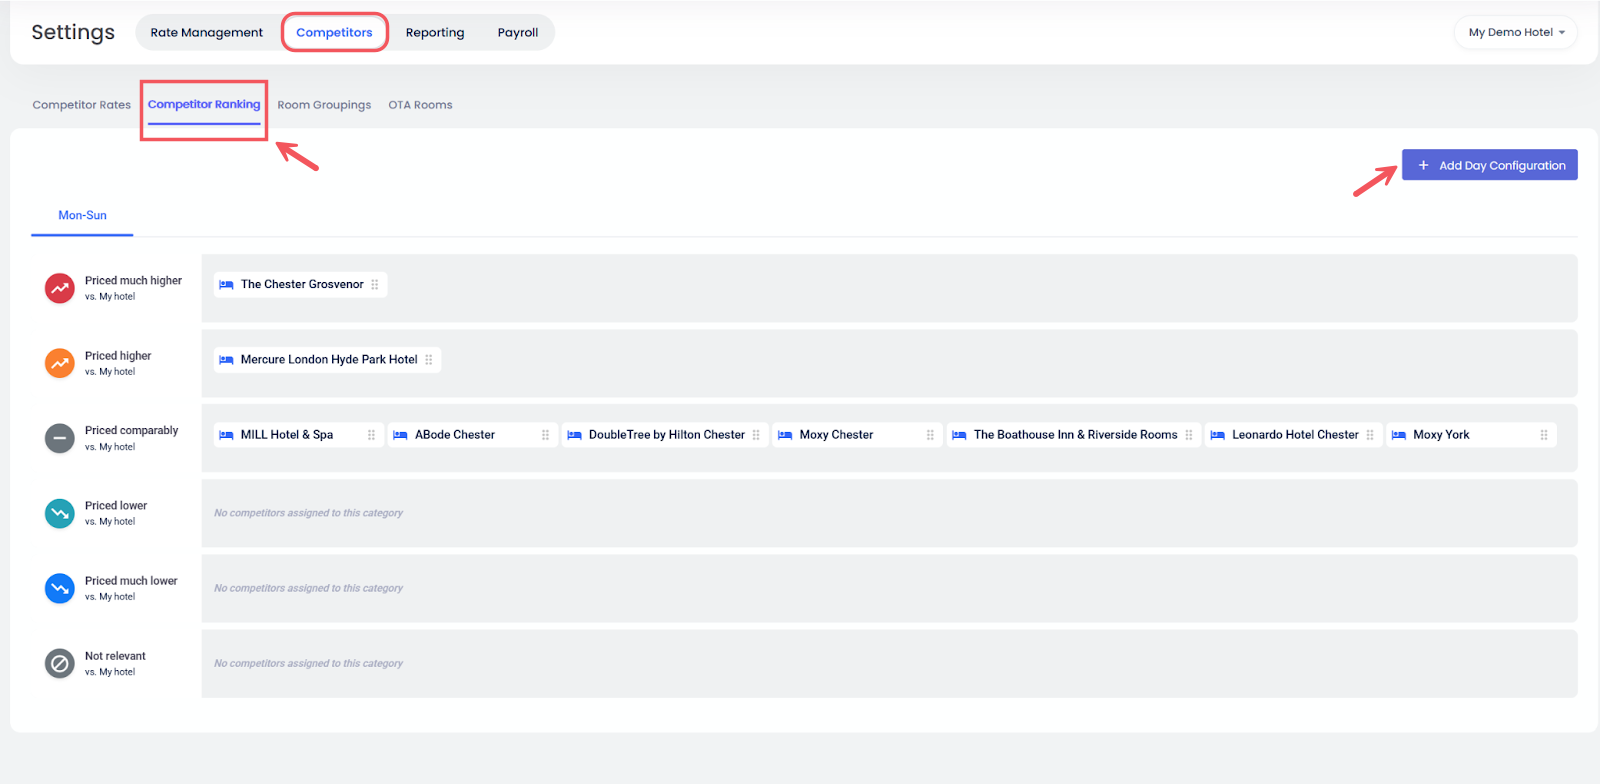The image size is (1600, 784).
Task: Select the Mon-Sun day configuration tab
Action: 82,215
